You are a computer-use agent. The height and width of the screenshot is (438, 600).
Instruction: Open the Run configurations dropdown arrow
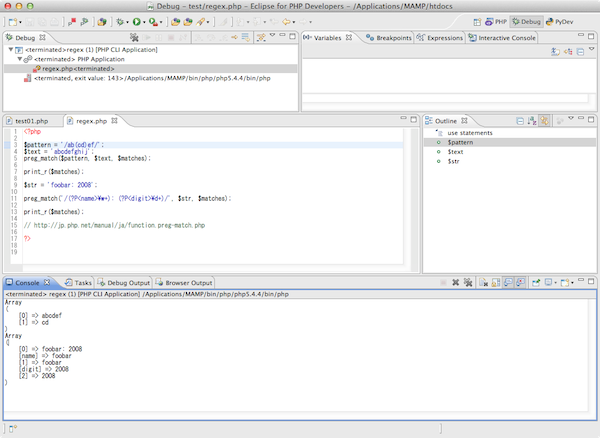point(144,23)
